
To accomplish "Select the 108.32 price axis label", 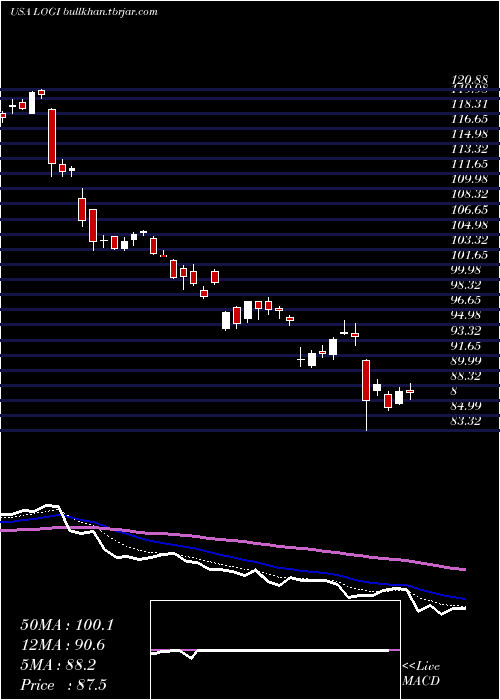I will click(x=470, y=194).
